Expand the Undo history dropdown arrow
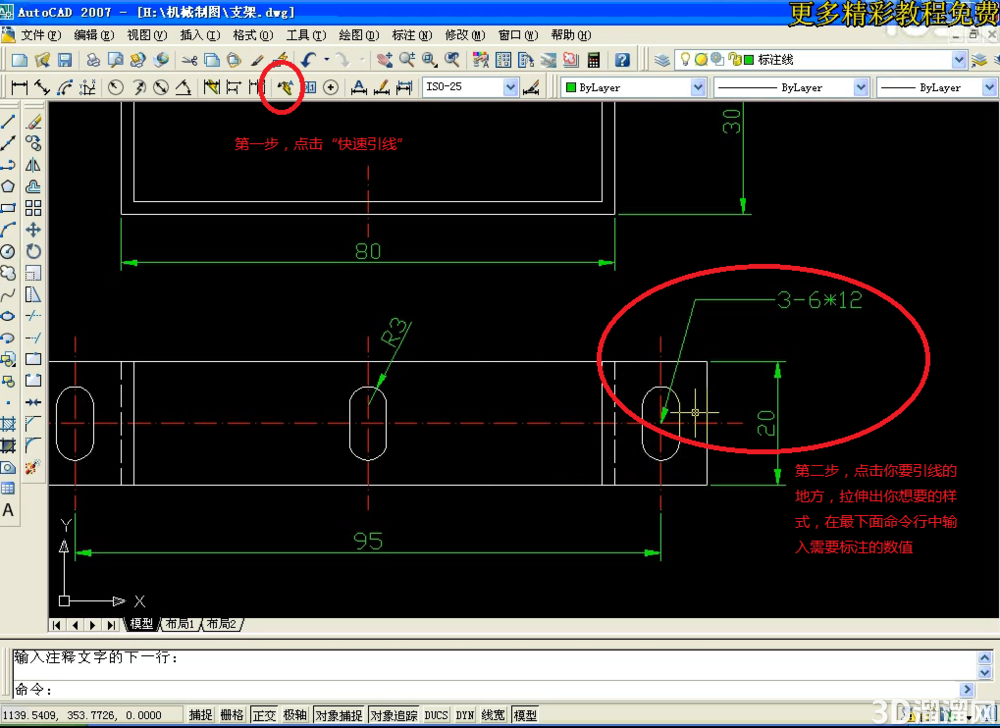 click(x=327, y=60)
